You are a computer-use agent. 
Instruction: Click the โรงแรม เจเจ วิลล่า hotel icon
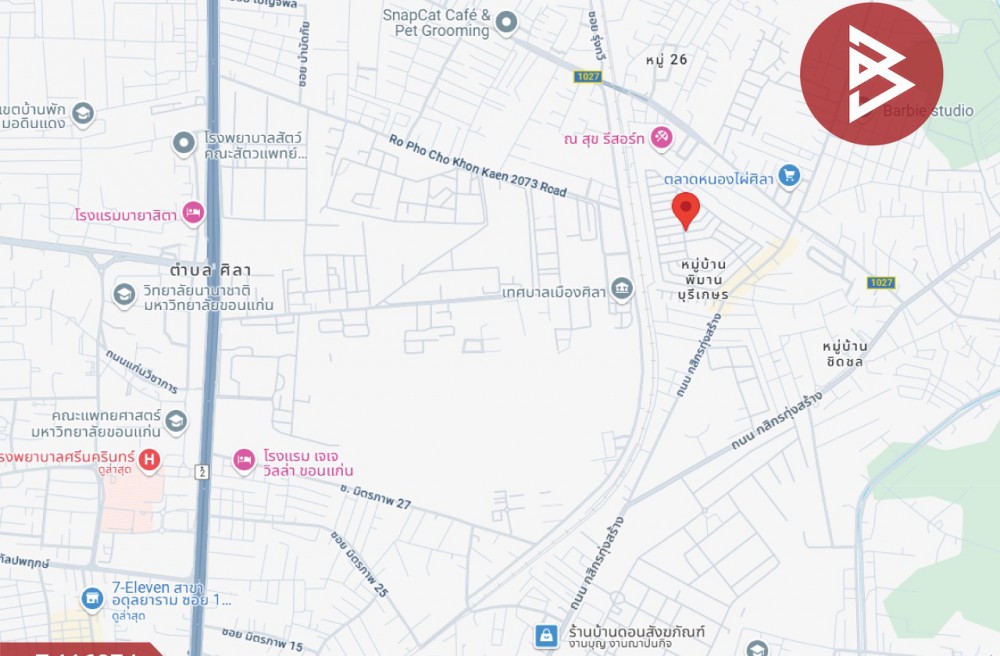[x=243, y=460]
